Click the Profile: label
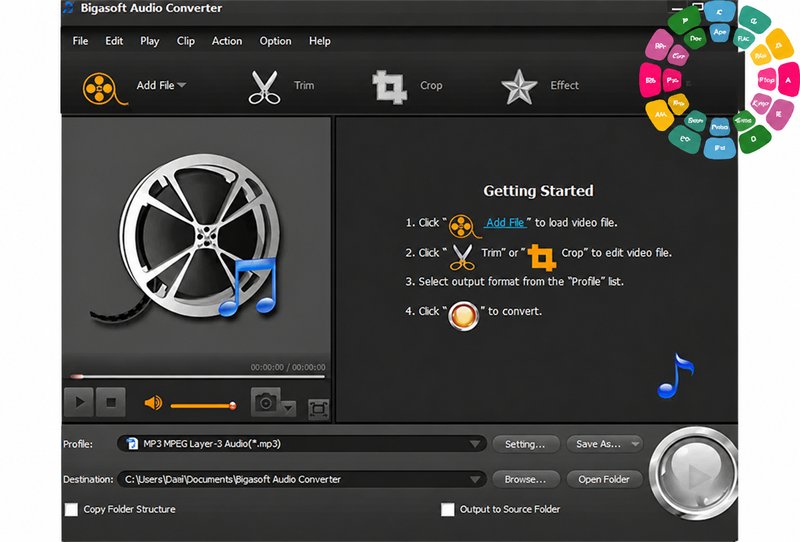The image size is (800, 542). (x=78, y=444)
